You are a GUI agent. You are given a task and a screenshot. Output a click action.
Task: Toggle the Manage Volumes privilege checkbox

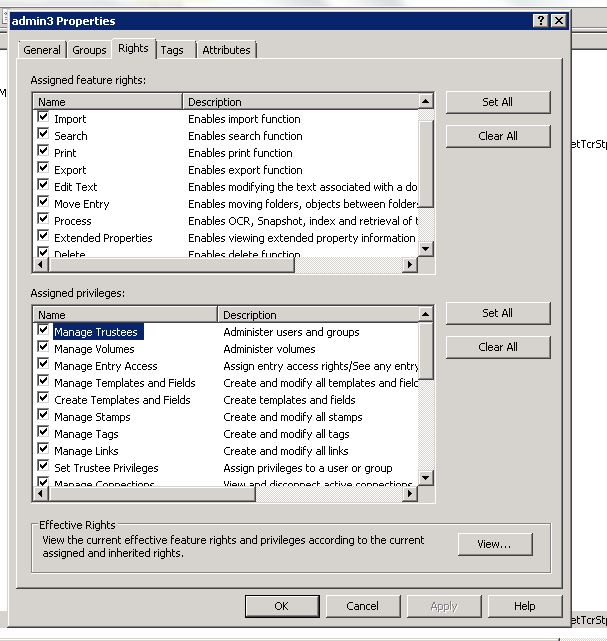pos(43,348)
